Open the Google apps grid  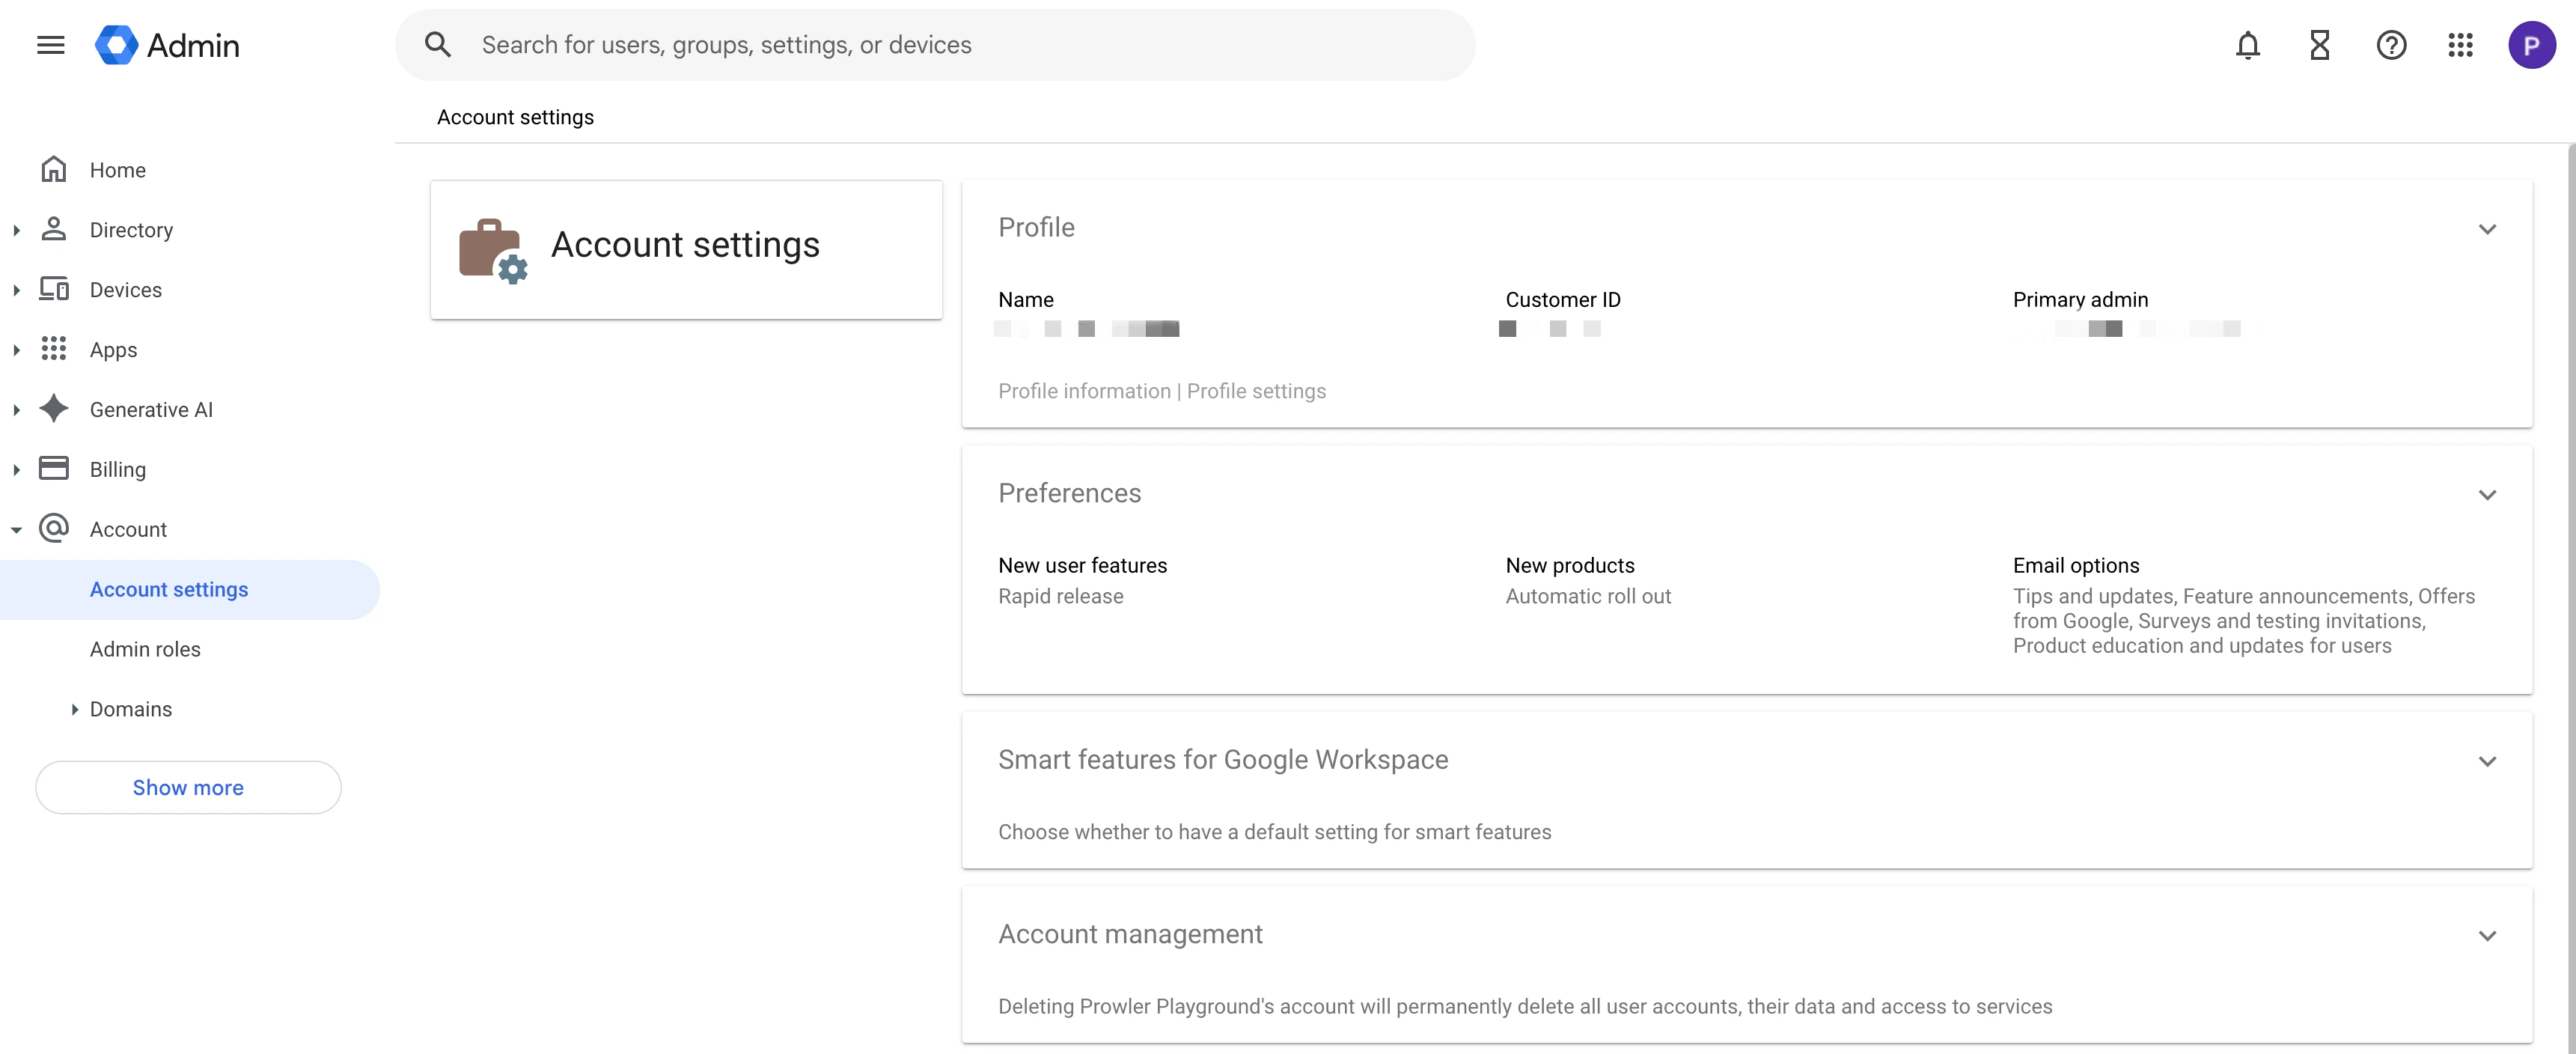point(2461,45)
